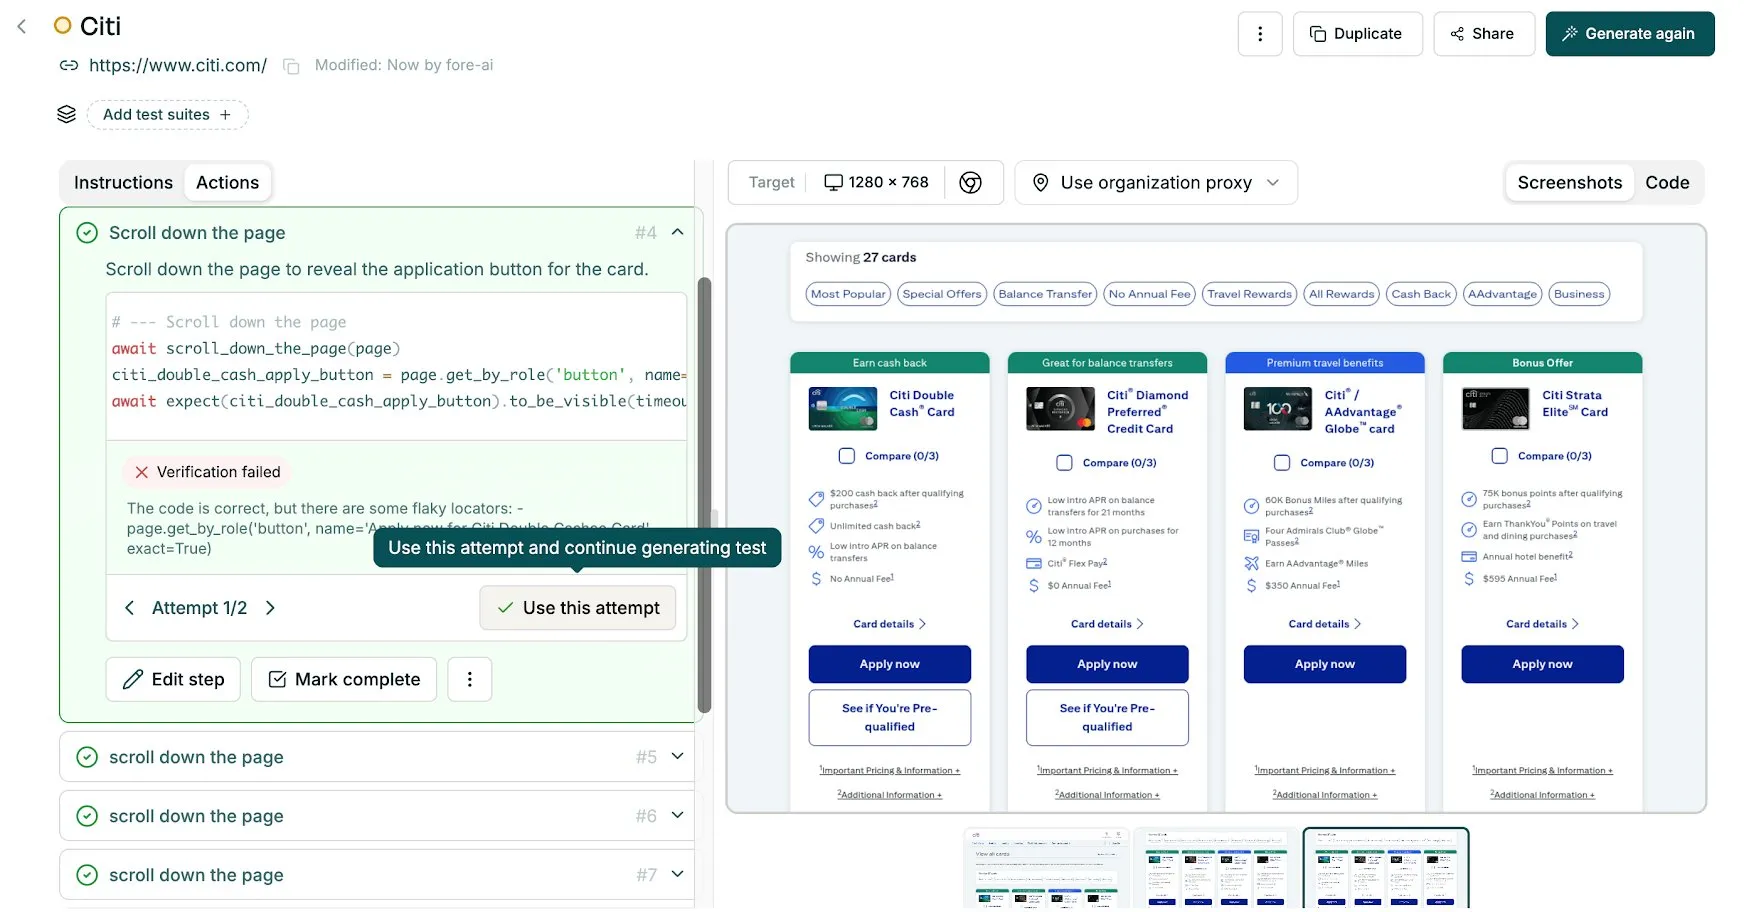Click the red X Verification failed icon
This screenshot has width=1744, height=912.
[141, 472]
